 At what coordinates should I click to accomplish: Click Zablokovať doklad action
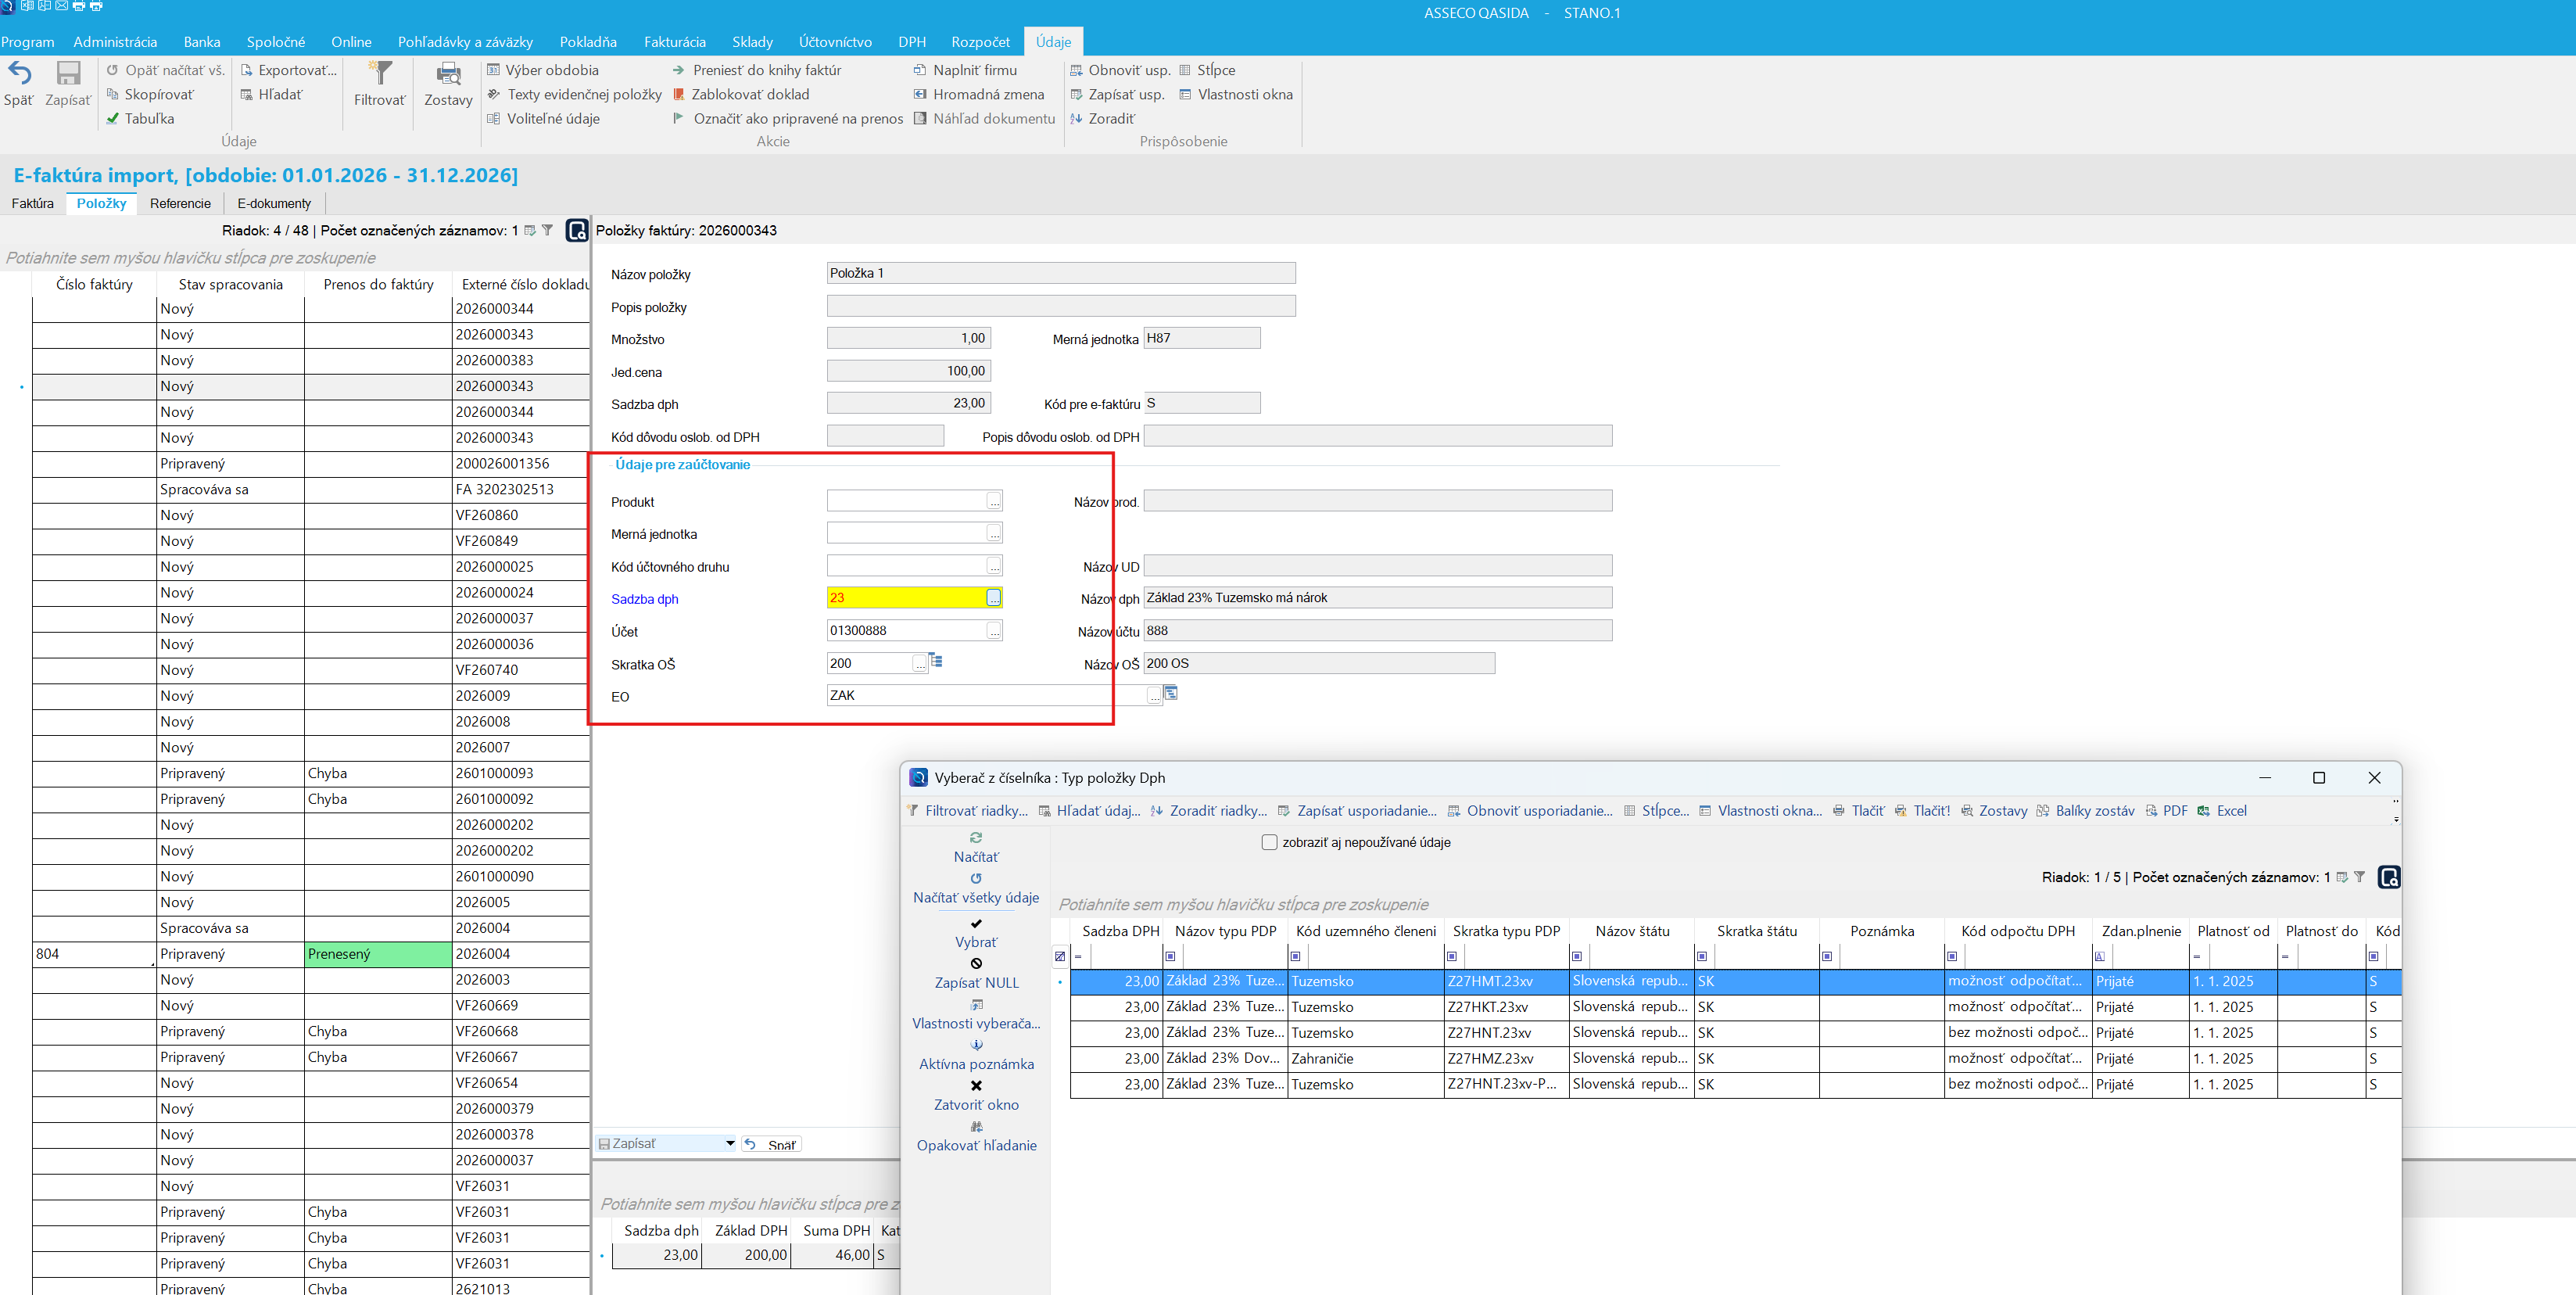pyautogui.click(x=741, y=94)
